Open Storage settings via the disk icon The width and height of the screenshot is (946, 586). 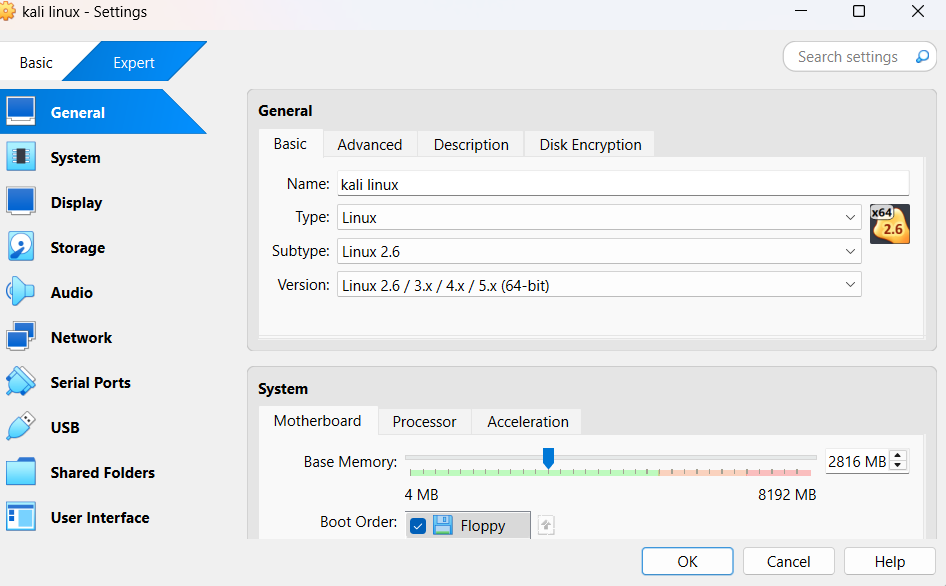pyautogui.click(x=21, y=247)
